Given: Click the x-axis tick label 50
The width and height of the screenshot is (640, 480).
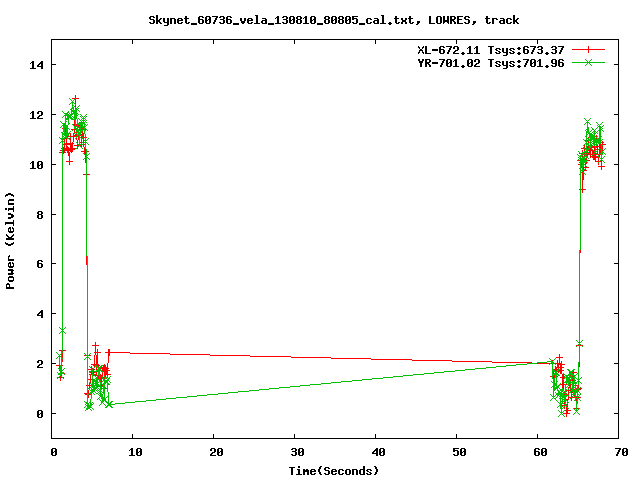Looking at the screenshot, I should click(x=459, y=452).
